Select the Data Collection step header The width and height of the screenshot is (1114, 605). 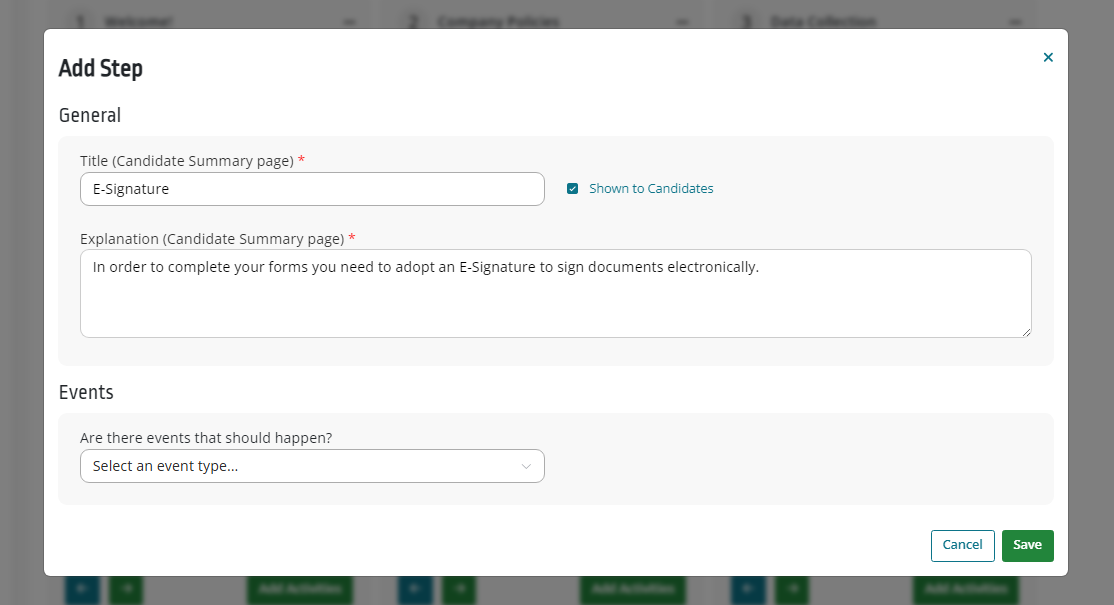[823, 22]
